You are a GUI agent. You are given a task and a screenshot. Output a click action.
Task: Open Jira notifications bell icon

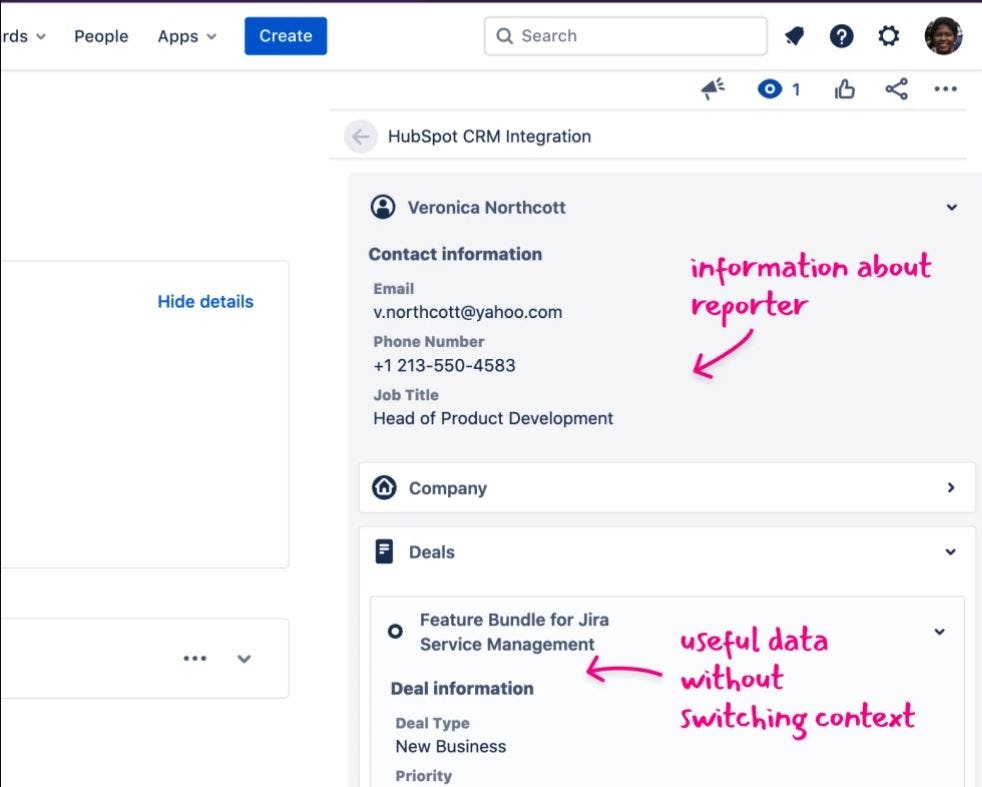(794, 36)
